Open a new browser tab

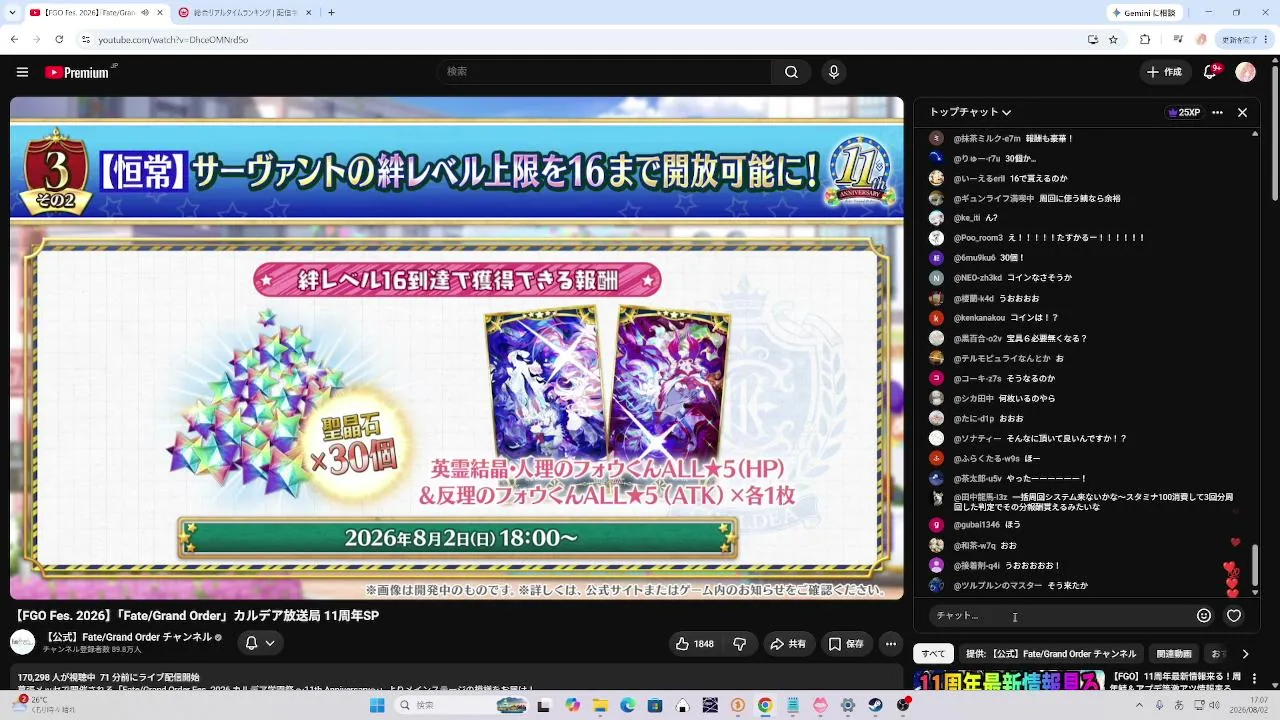(x=331, y=13)
